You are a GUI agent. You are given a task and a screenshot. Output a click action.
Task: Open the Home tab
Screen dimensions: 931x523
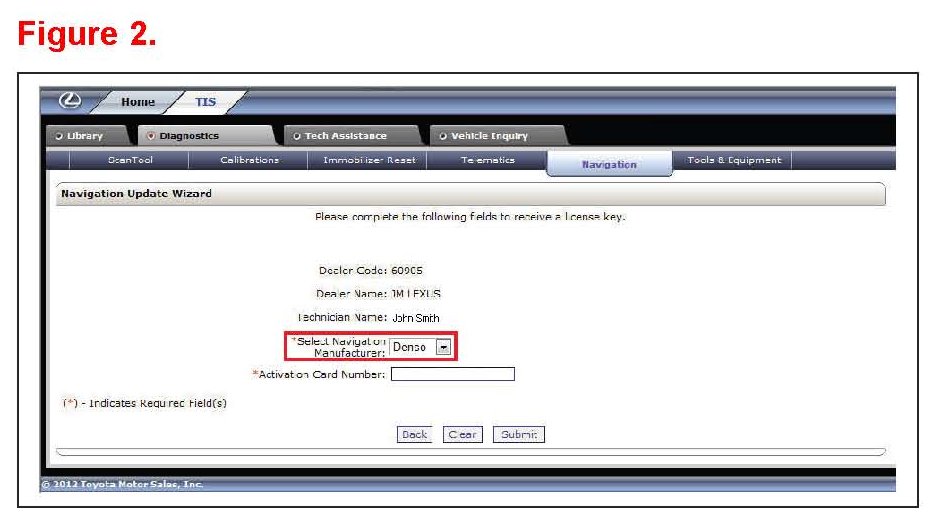137,102
